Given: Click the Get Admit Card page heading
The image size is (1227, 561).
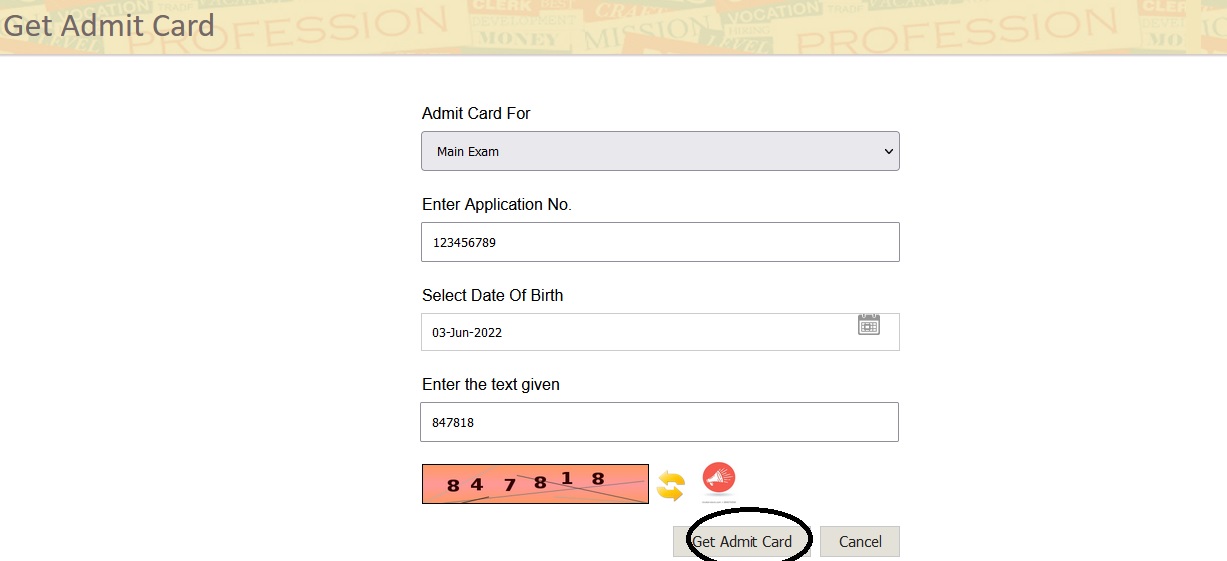Looking at the screenshot, I should tap(108, 25).
